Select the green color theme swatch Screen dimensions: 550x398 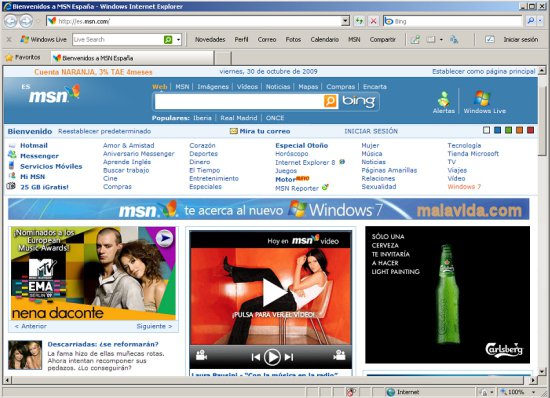tap(509, 130)
